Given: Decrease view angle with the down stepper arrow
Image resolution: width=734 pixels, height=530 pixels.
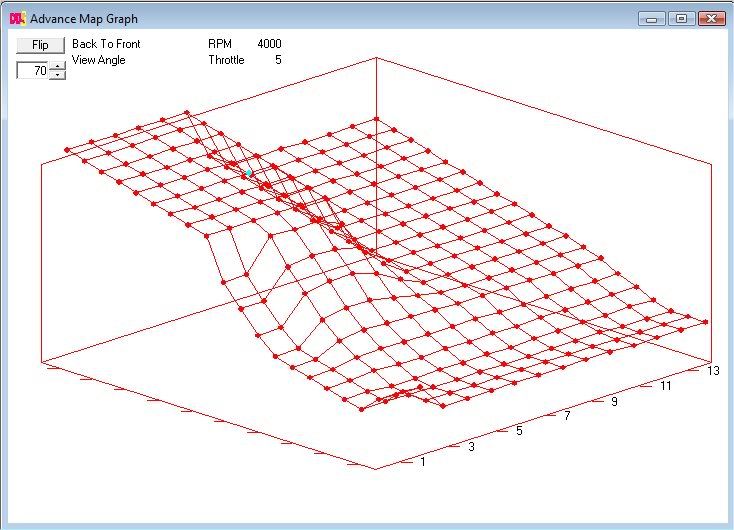Looking at the screenshot, I should point(58,75).
